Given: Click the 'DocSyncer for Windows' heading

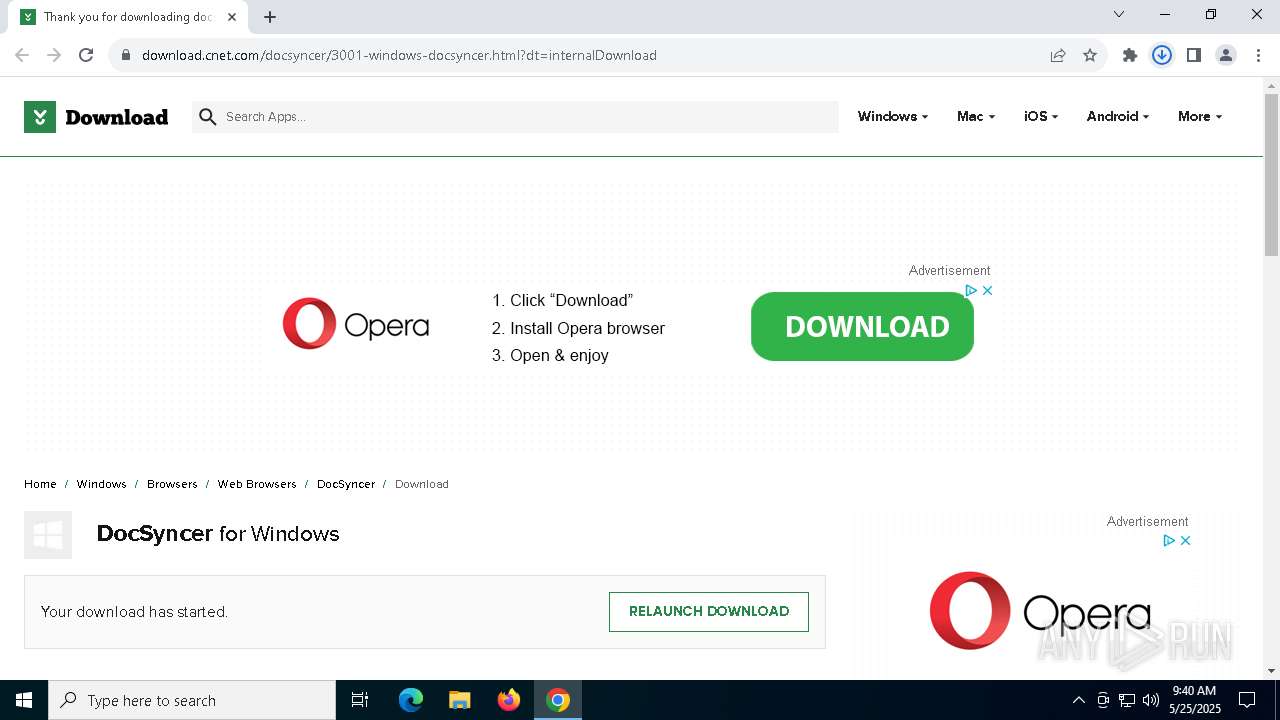Looking at the screenshot, I should 218,534.
